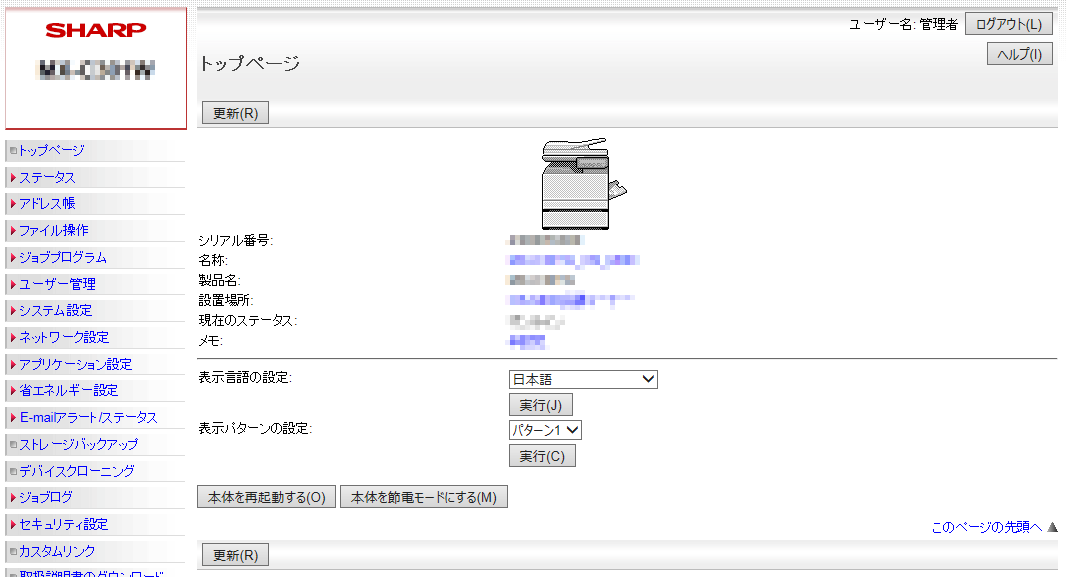Go to トップページ in the sidebar
The width and height of the screenshot is (1066, 577).
[51, 151]
